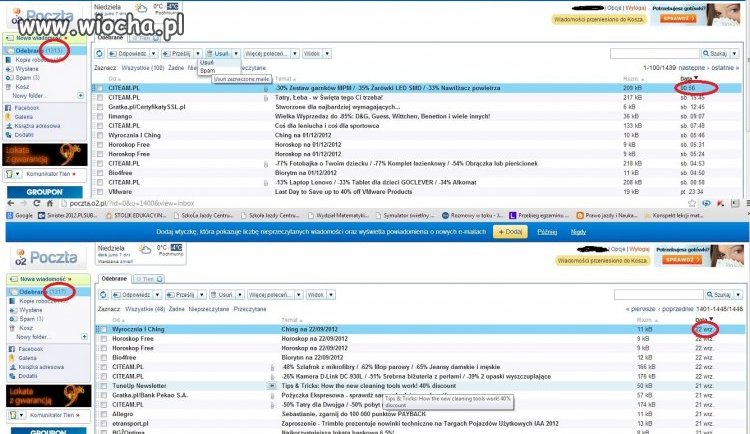Screen dimensions: 750x434
Task: Go to następne page link in top window
Action: (692, 68)
